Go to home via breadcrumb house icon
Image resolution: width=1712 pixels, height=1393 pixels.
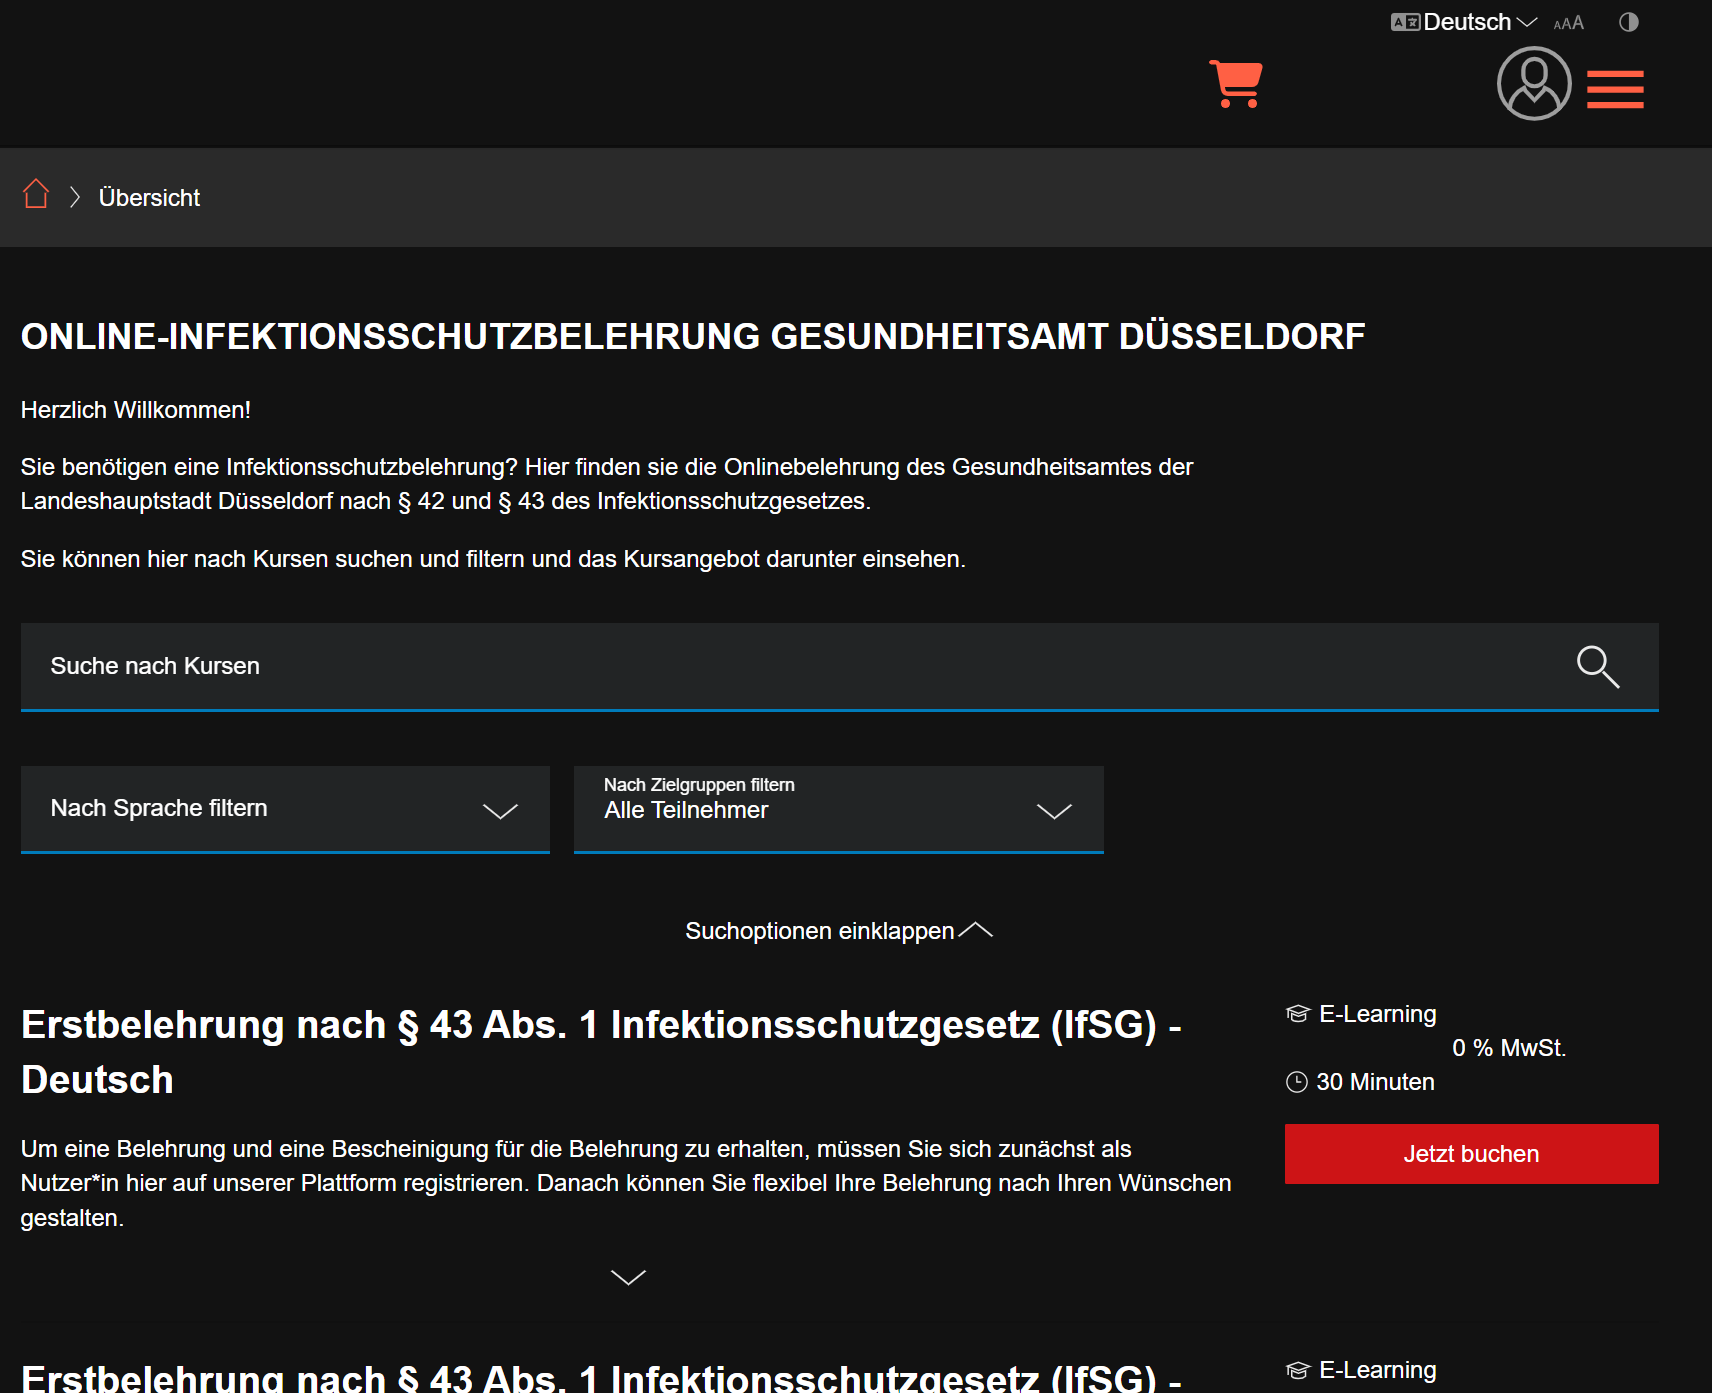(36, 194)
